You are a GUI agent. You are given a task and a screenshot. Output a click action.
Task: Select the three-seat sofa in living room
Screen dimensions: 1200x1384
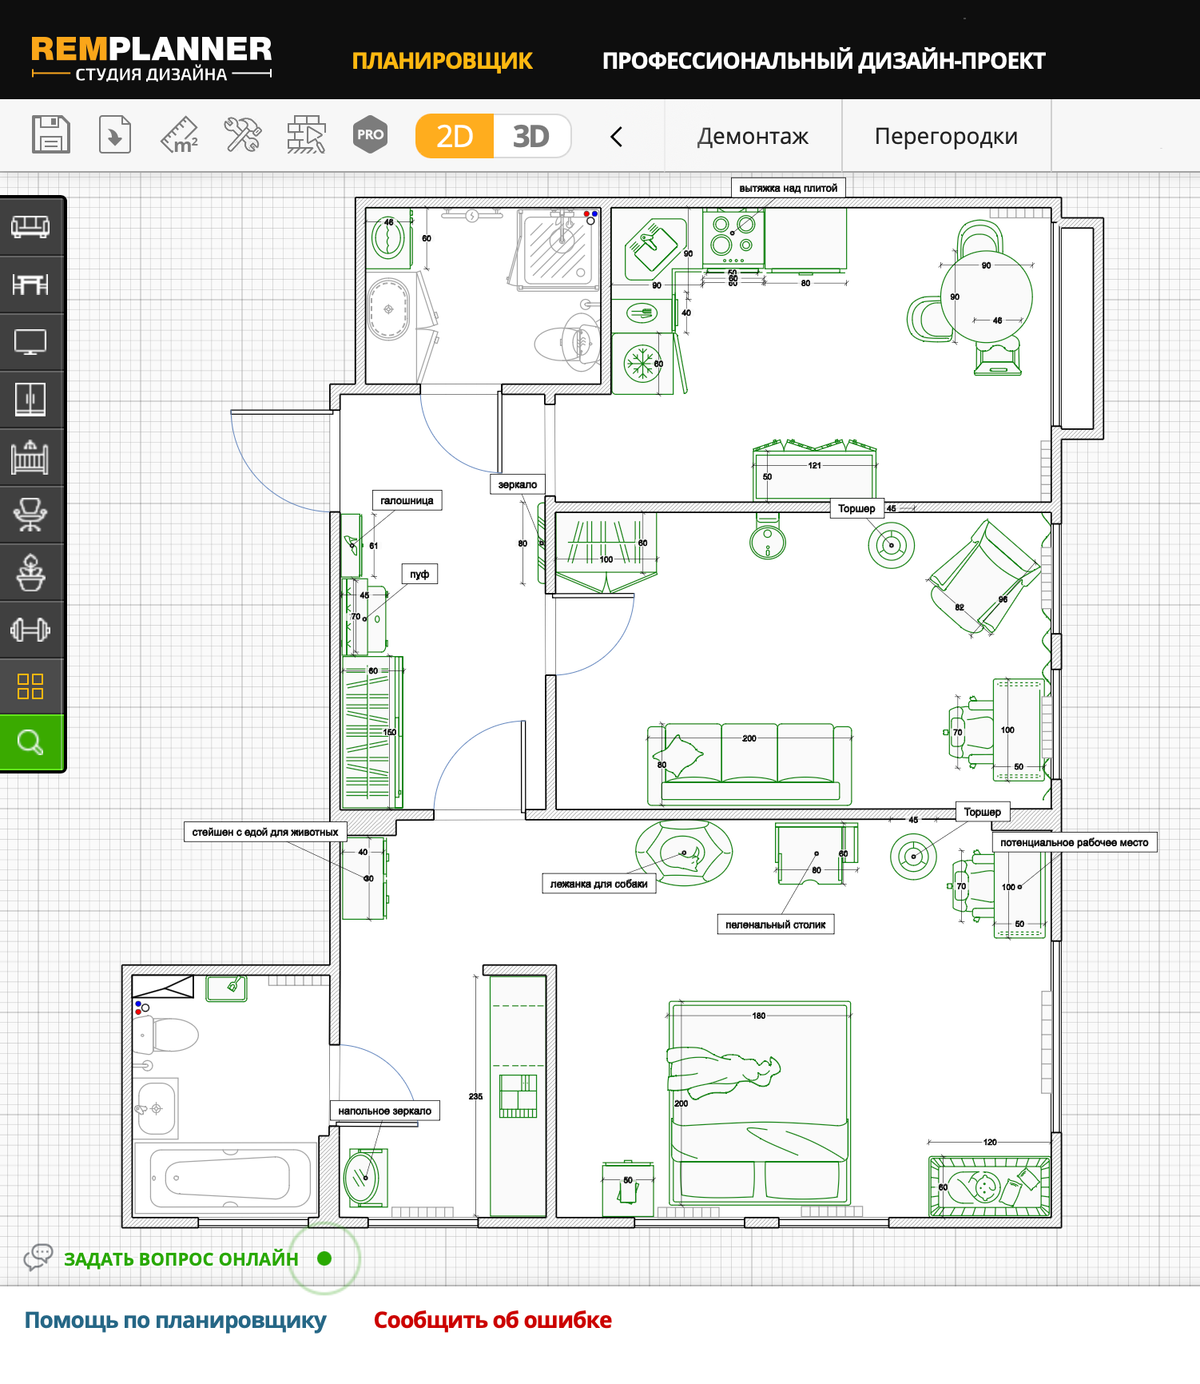(750, 765)
